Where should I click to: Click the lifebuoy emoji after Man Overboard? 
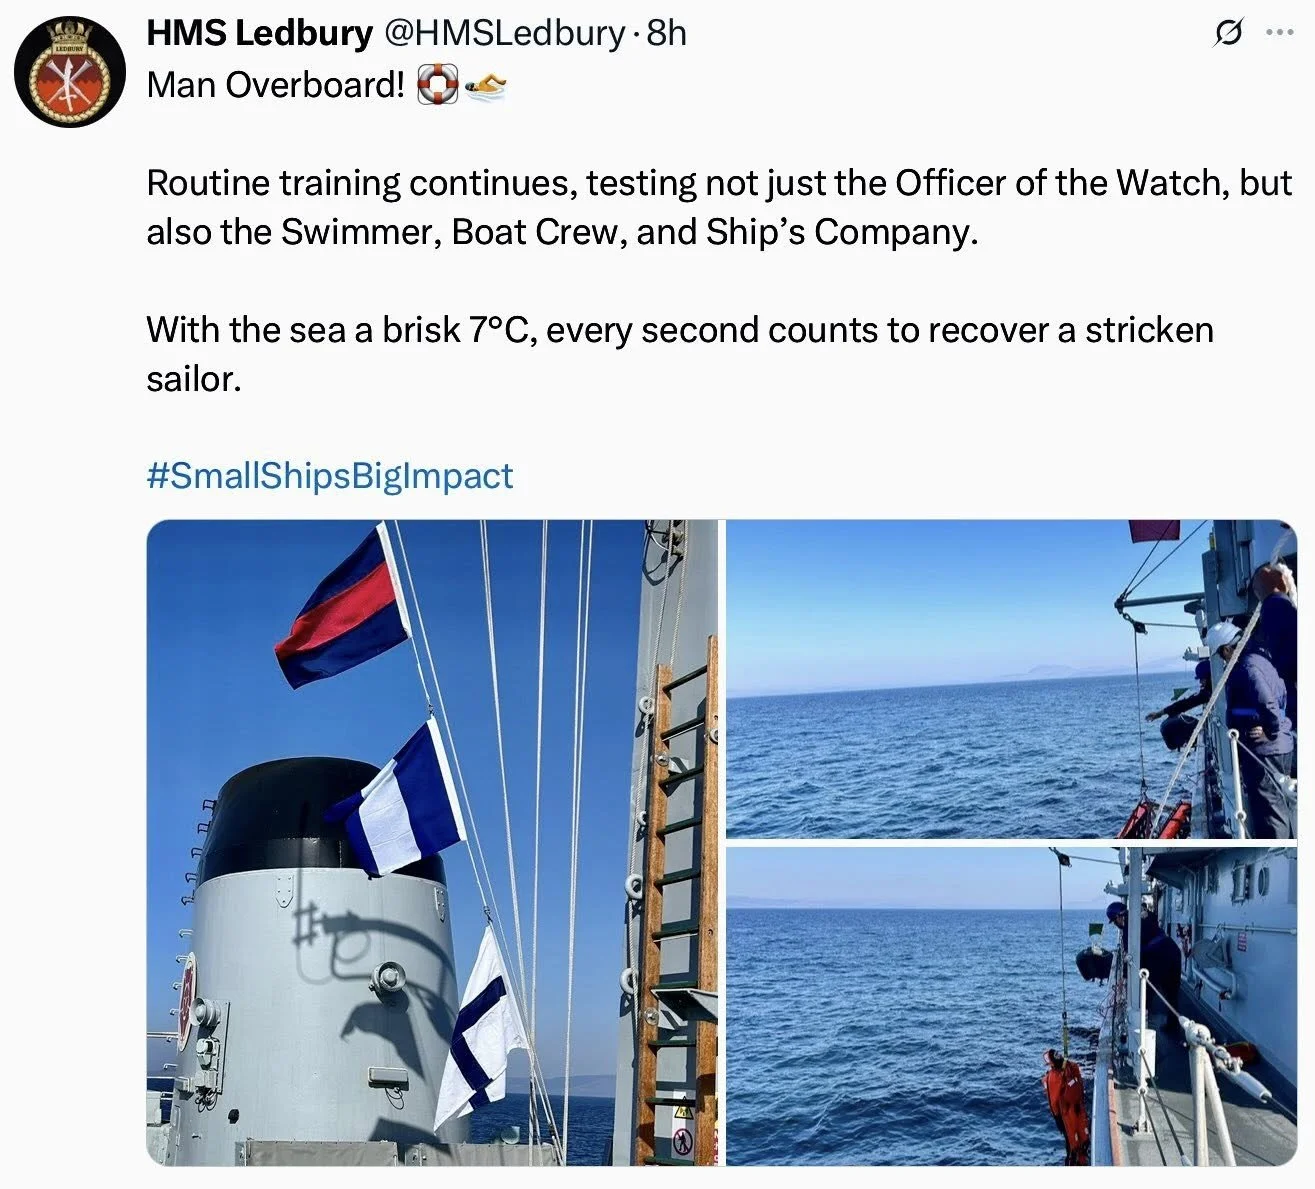tap(436, 85)
